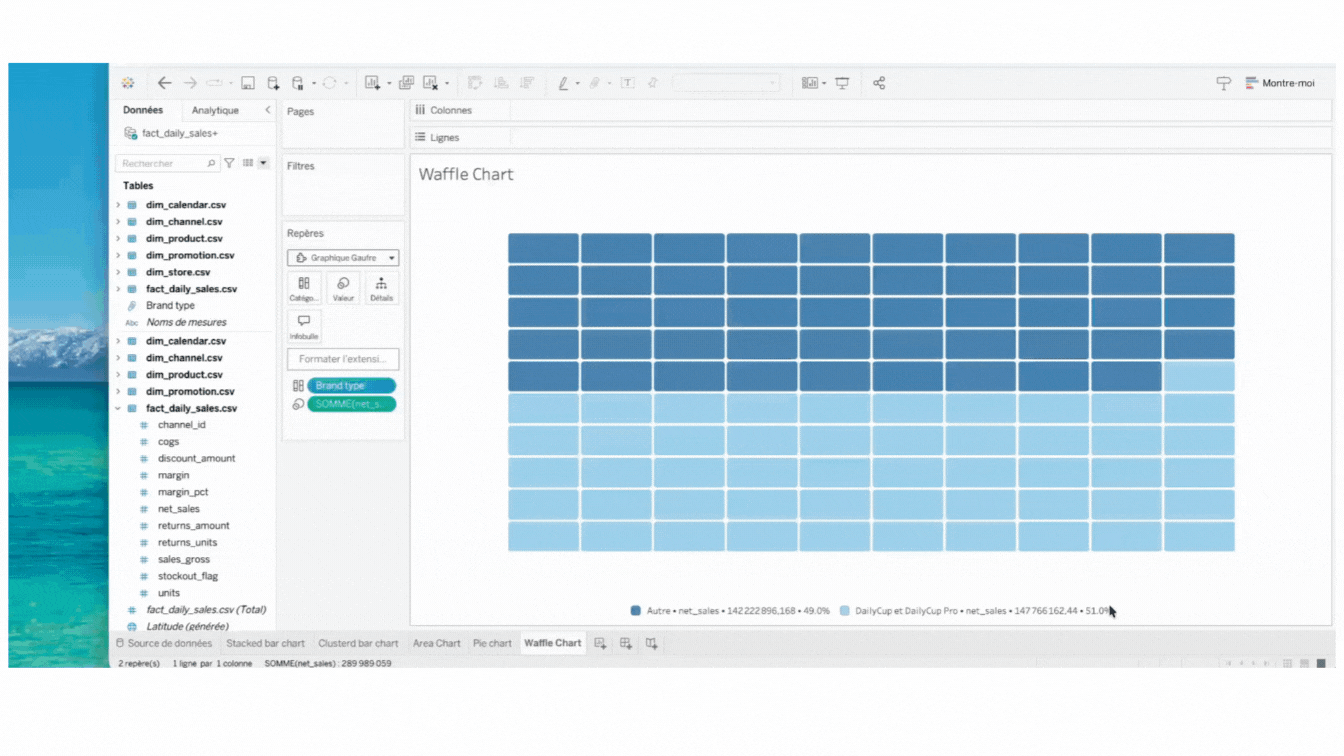Click the undo back arrow in toolbar
The width and height of the screenshot is (1344, 756).
(x=165, y=83)
